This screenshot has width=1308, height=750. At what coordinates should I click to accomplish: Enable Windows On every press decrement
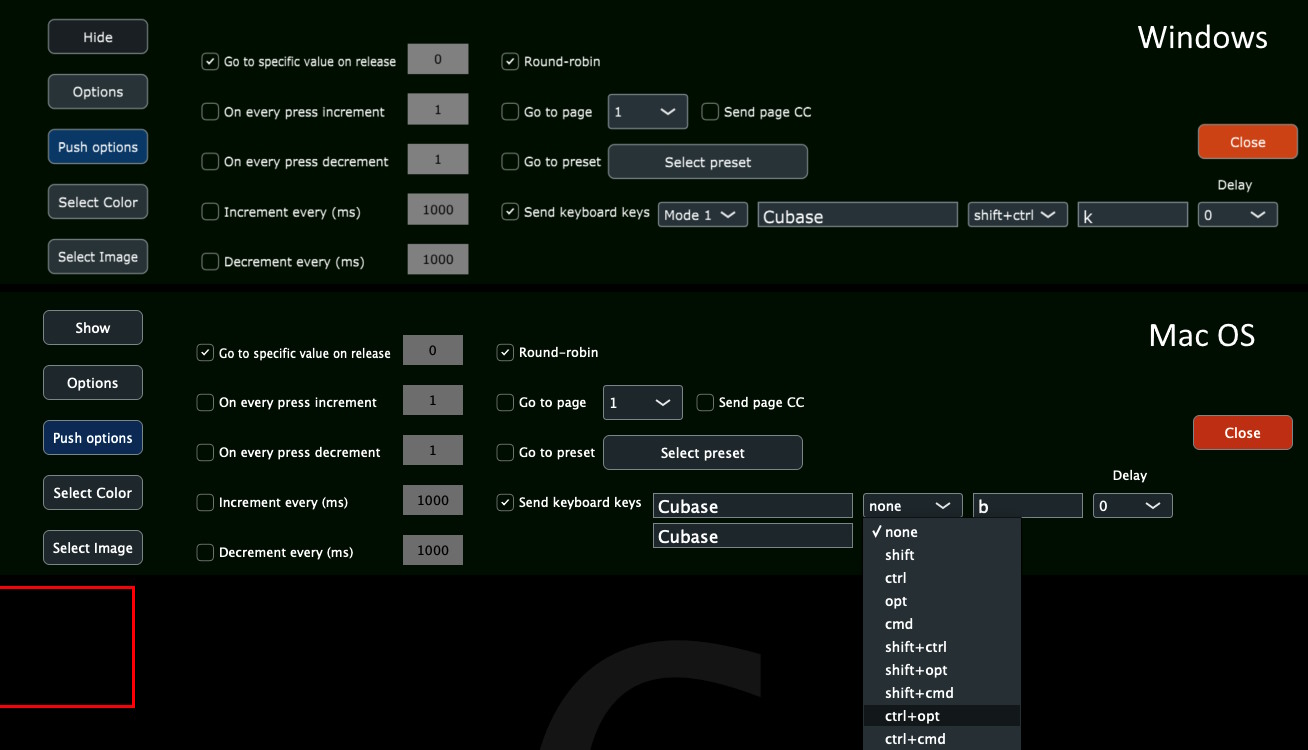(210, 161)
